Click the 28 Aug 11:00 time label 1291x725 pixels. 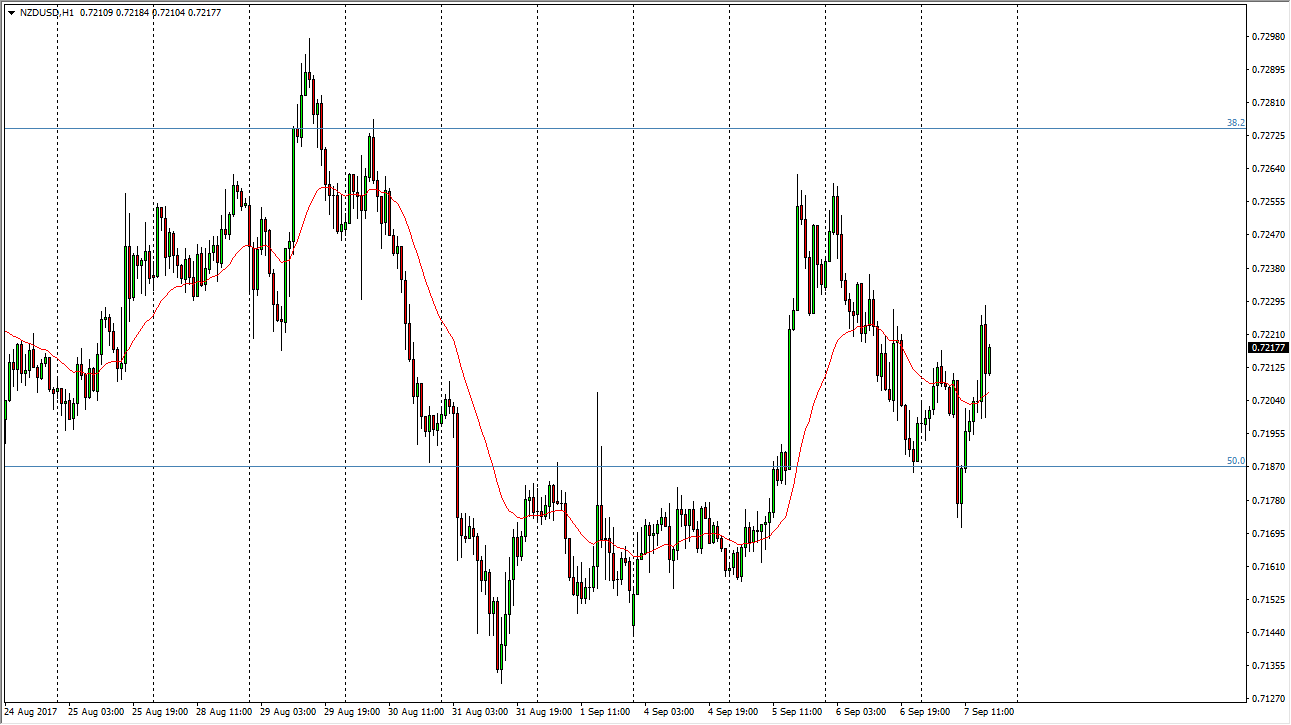pyautogui.click(x=222, y=712)
